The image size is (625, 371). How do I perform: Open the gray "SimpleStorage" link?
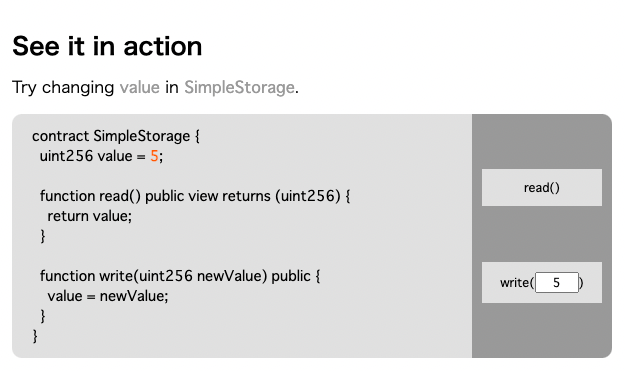coord(239,87)
